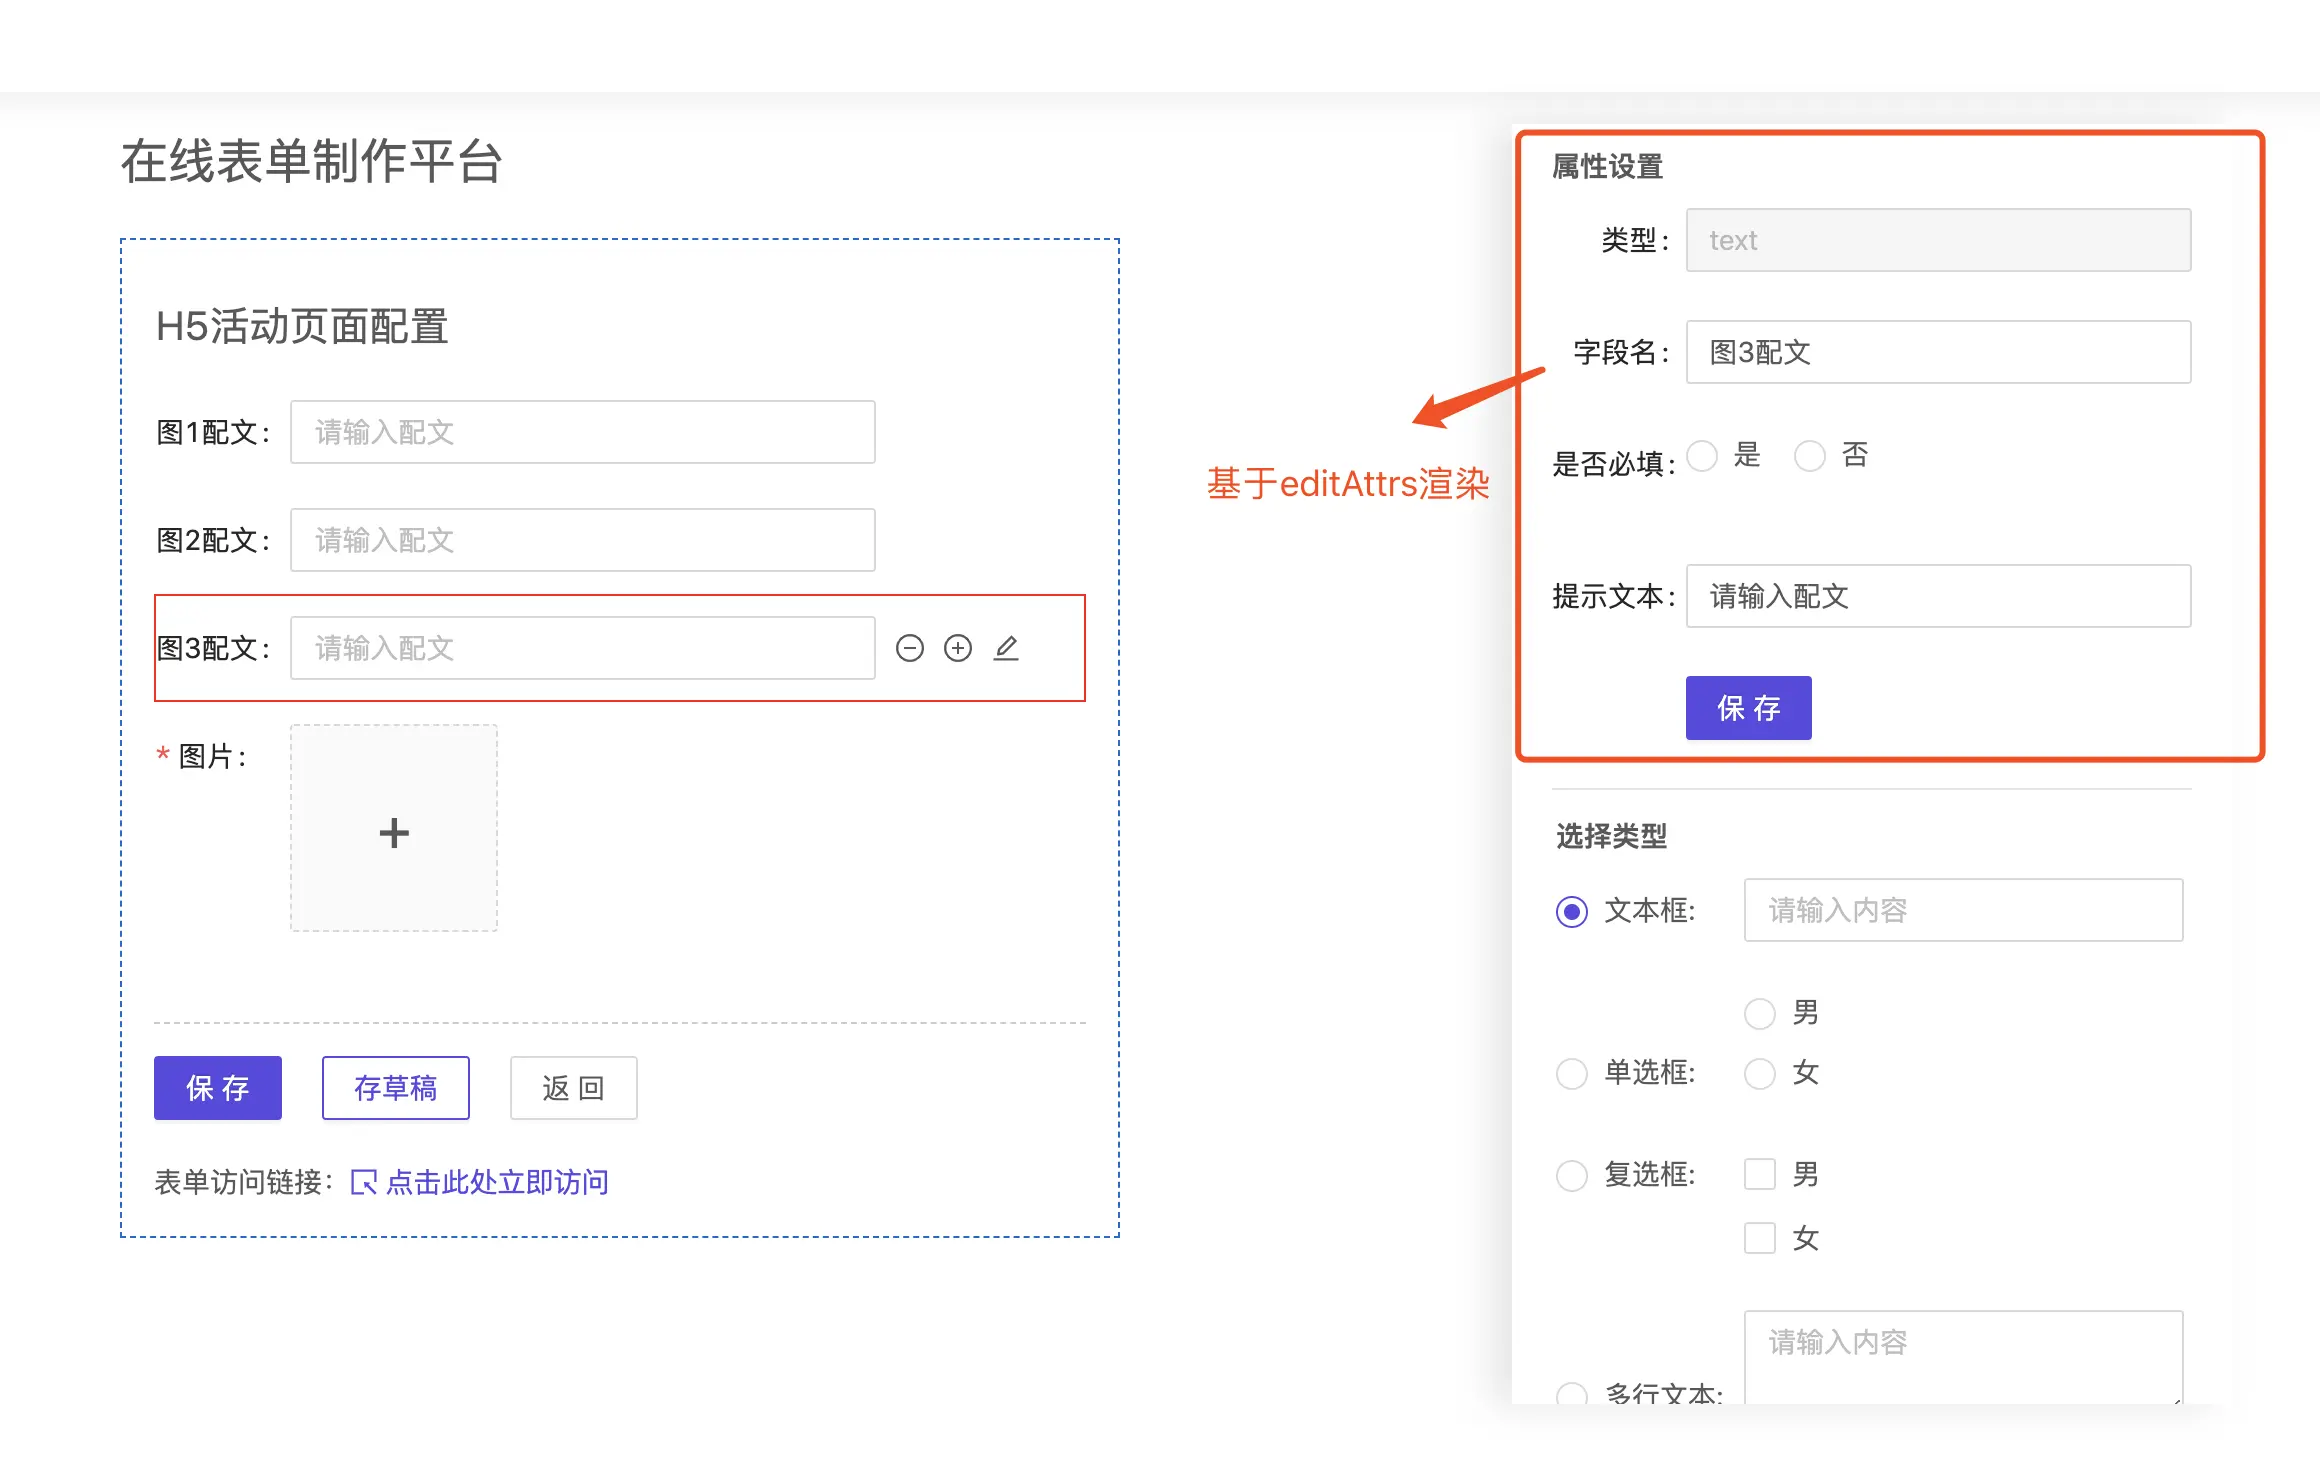2320x1468 pixels.
Task: Choose the 单选框 type radio
Action: (x=1572, y=1073)
